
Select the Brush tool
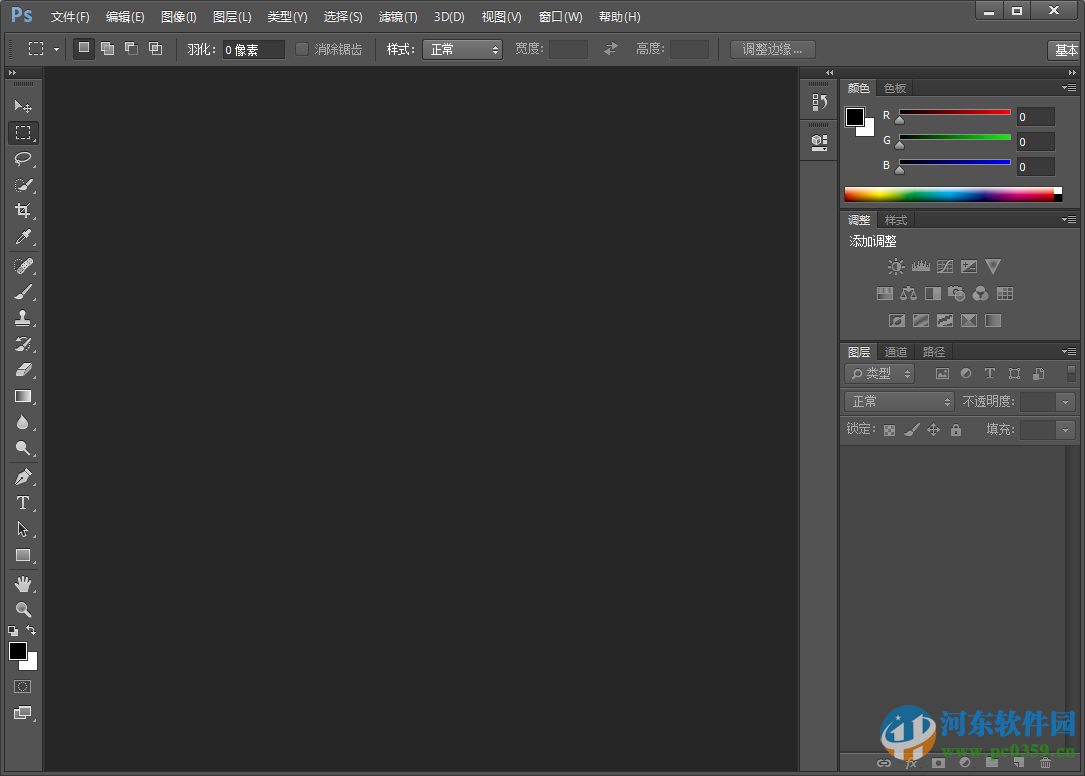pos(23,291)
